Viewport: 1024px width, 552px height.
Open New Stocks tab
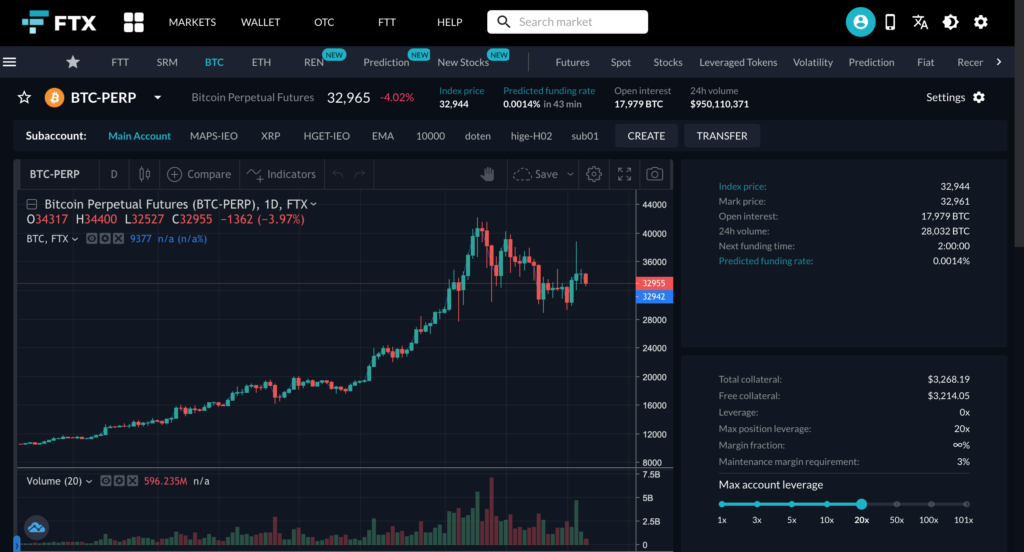coord(463,62)
